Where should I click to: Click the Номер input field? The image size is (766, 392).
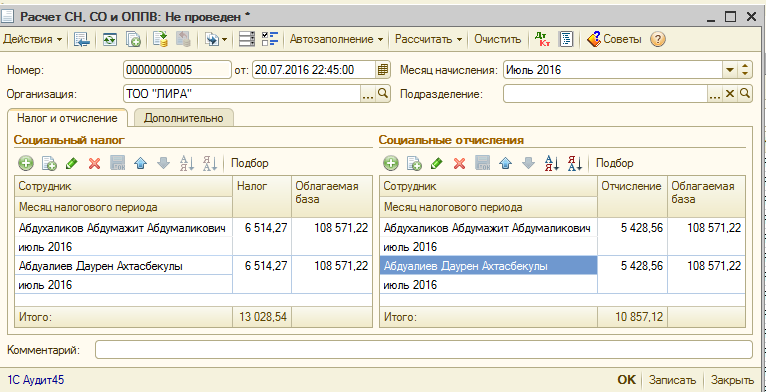177,70
